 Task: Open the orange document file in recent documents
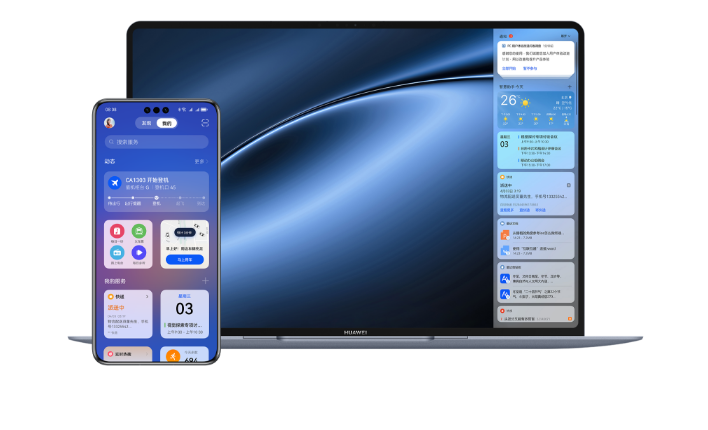(505, 235)
